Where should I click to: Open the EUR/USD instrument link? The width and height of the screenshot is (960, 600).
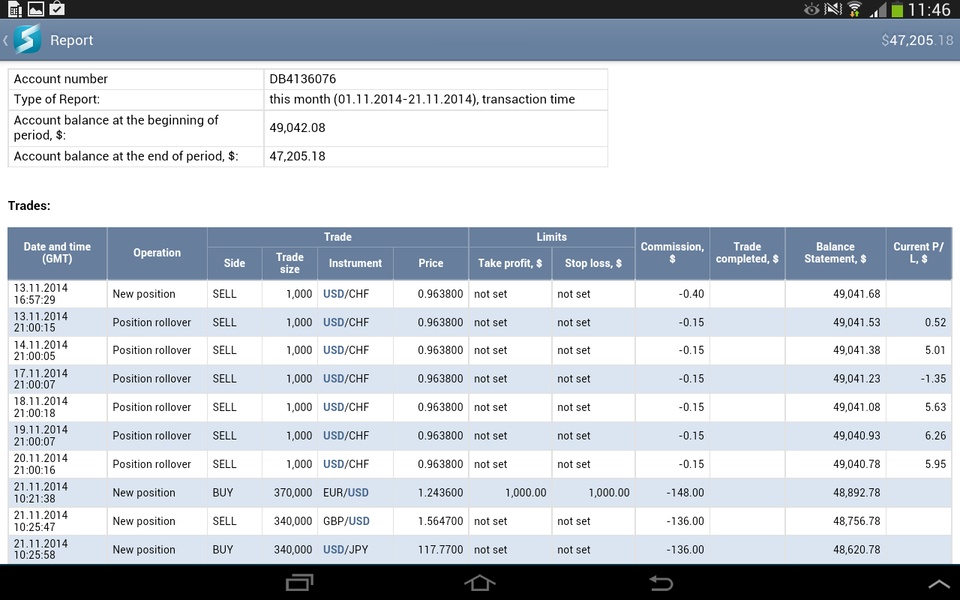pos(345,493)
